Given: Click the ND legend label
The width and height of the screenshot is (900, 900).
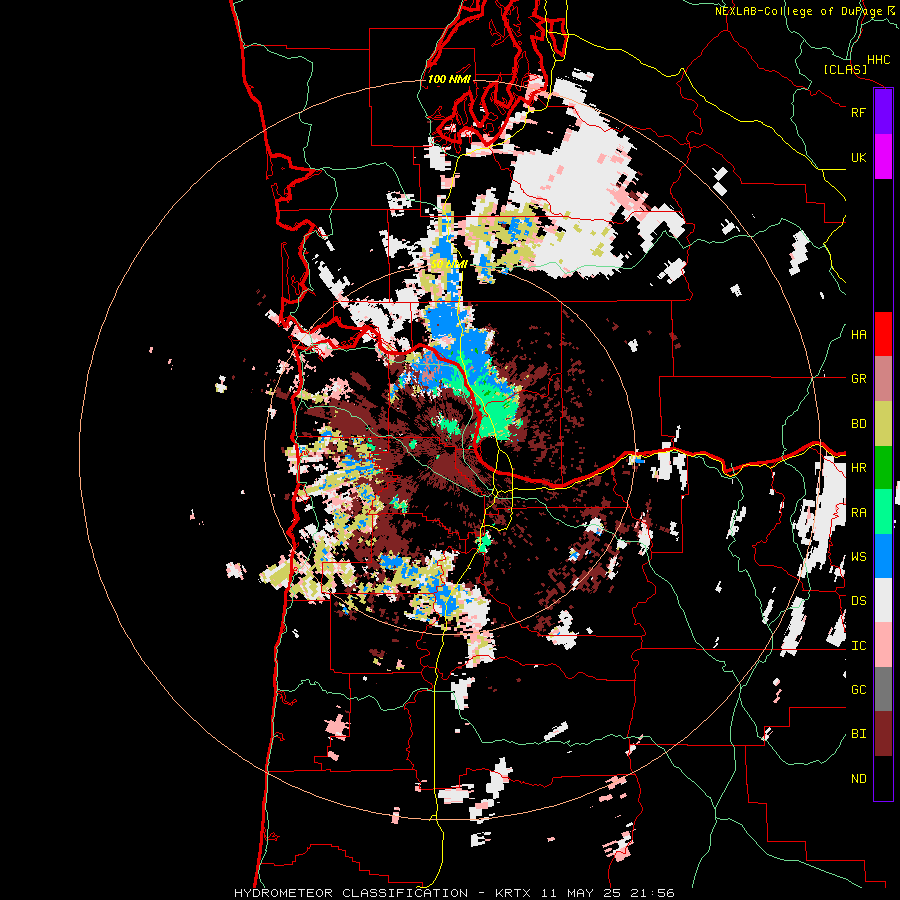Looking at the screenshot, I should pyautogui.click(x=858, y=779).
